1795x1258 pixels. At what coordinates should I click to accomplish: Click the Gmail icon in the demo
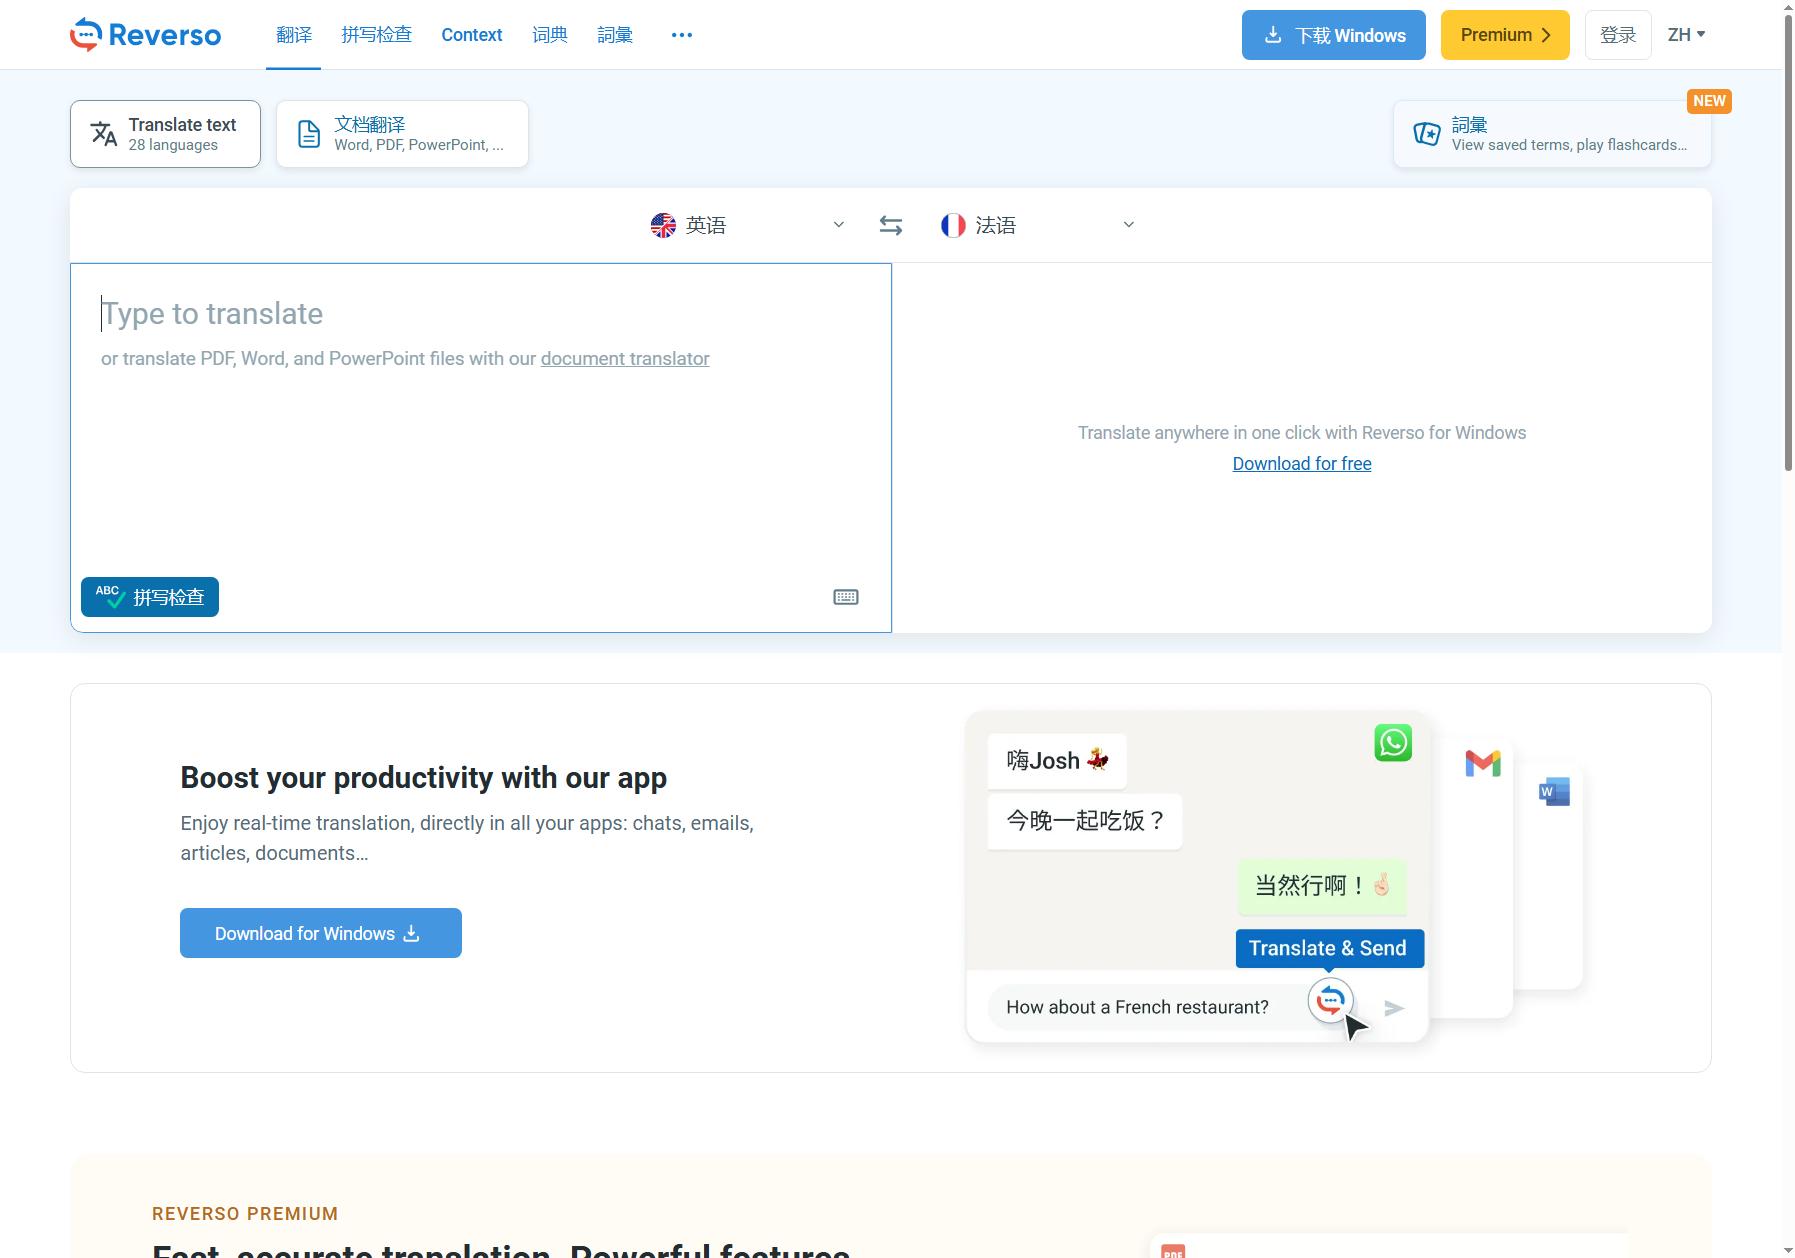[x=1483, y=764]
